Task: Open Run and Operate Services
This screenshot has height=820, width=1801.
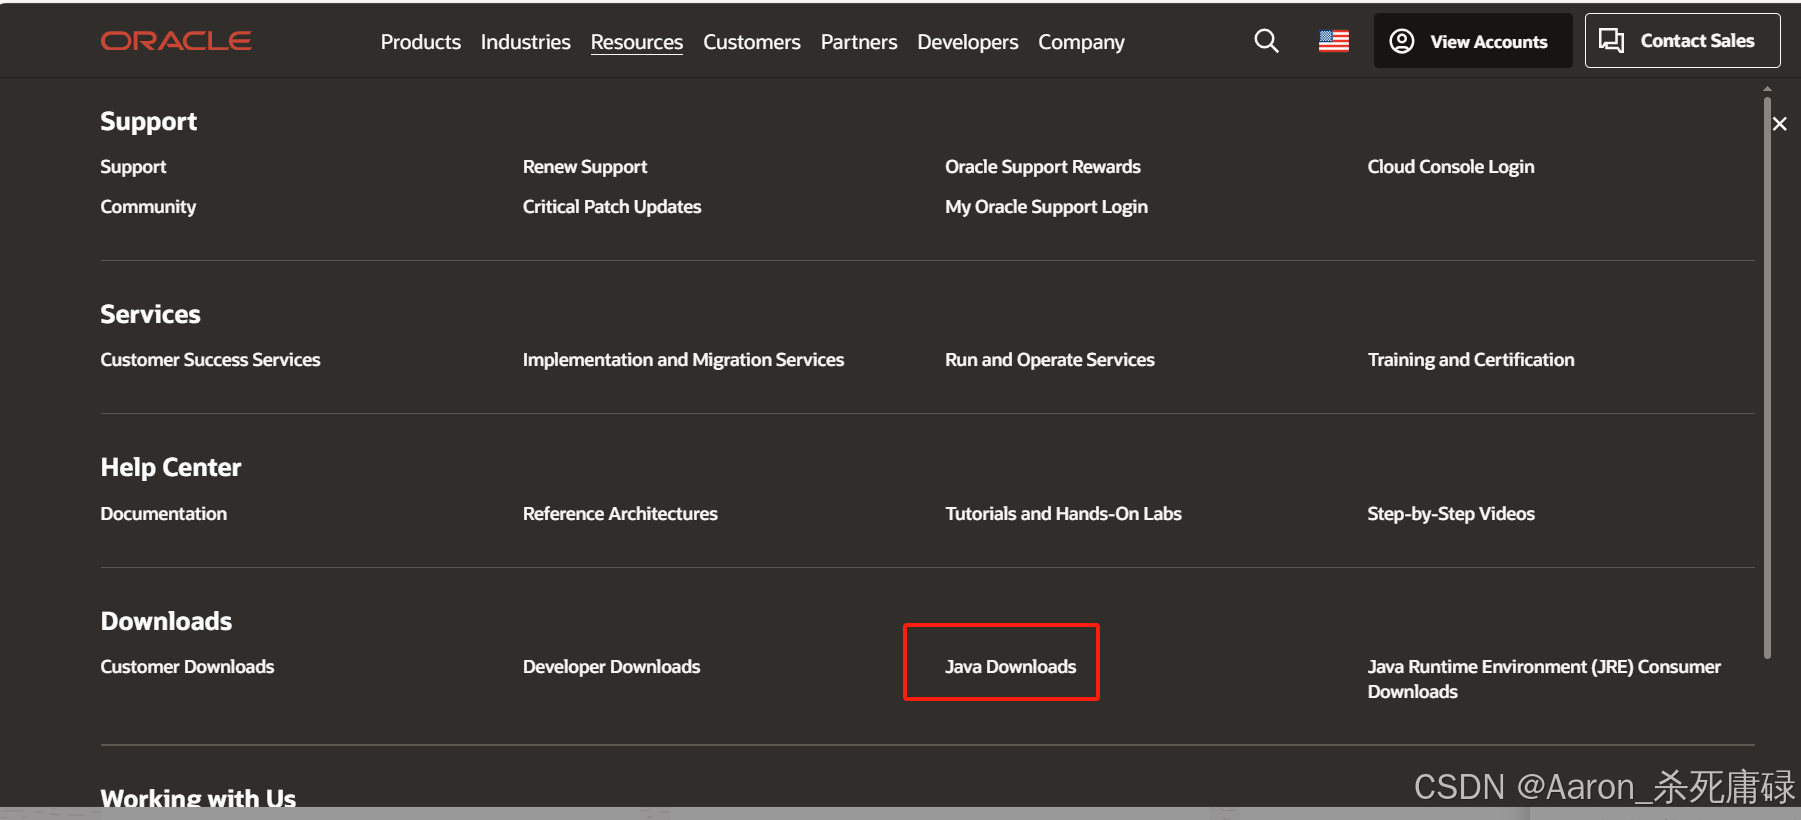Action: click(1050, 360)
